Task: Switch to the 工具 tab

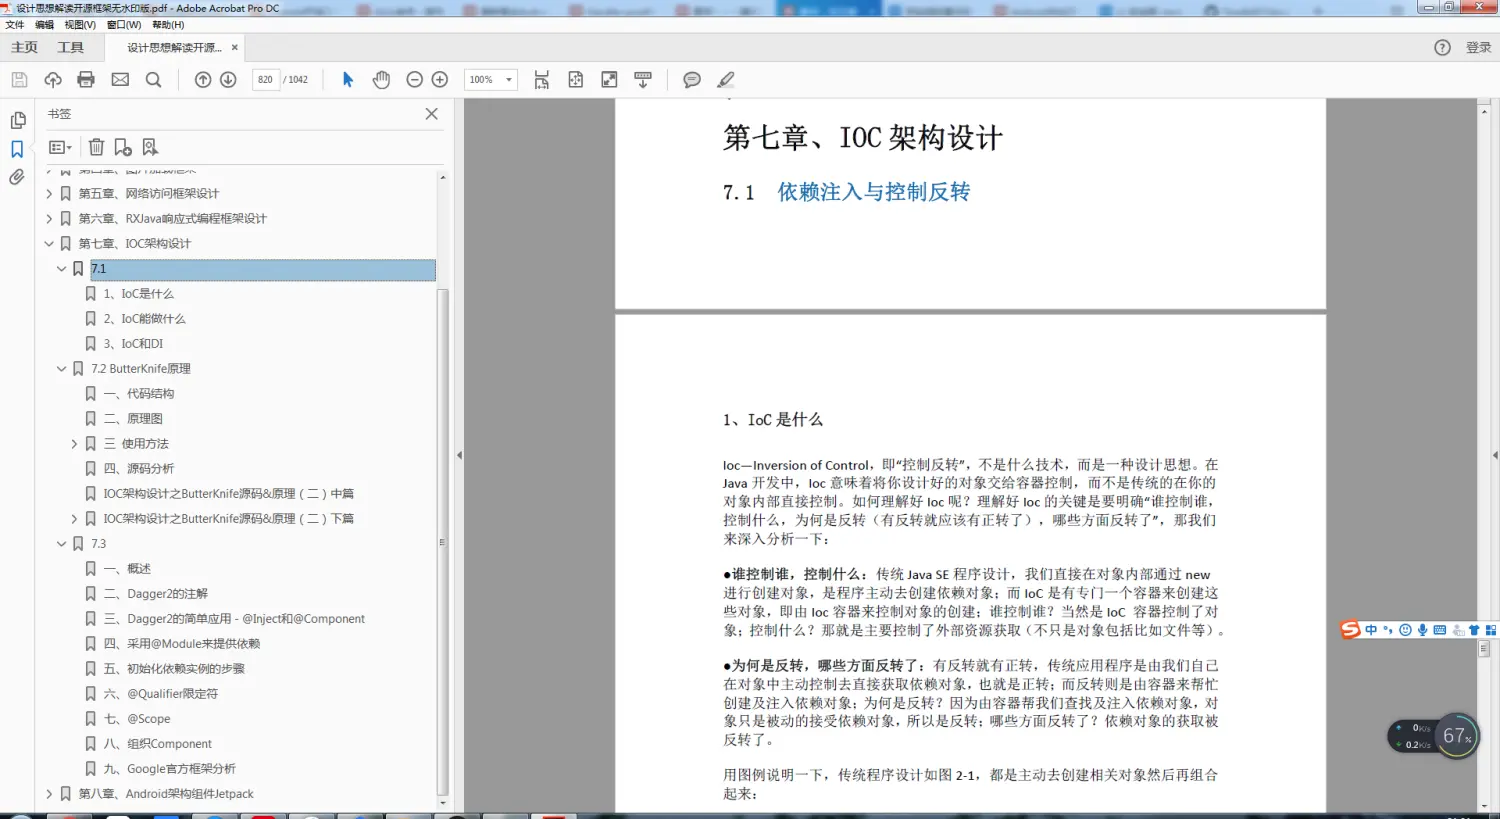Action: 71,48
